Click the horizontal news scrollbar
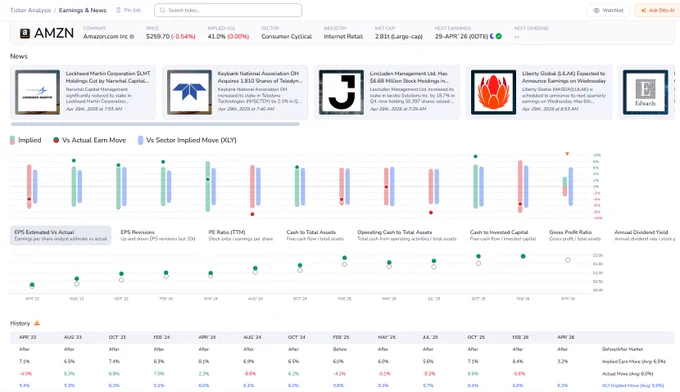 (x=155, y=124)
